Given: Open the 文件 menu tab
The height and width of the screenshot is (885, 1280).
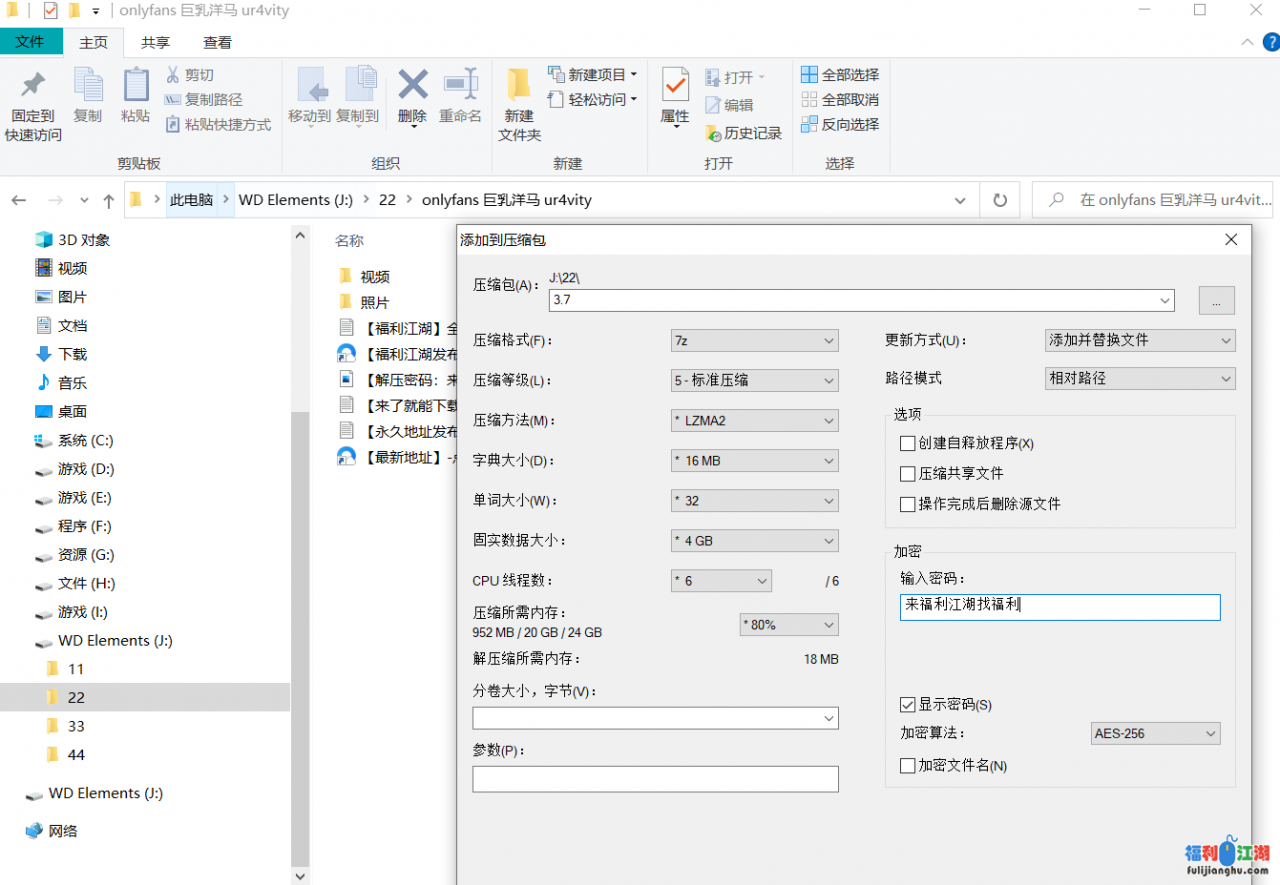Looking at the screenshot, I should [x=30, y=42].
